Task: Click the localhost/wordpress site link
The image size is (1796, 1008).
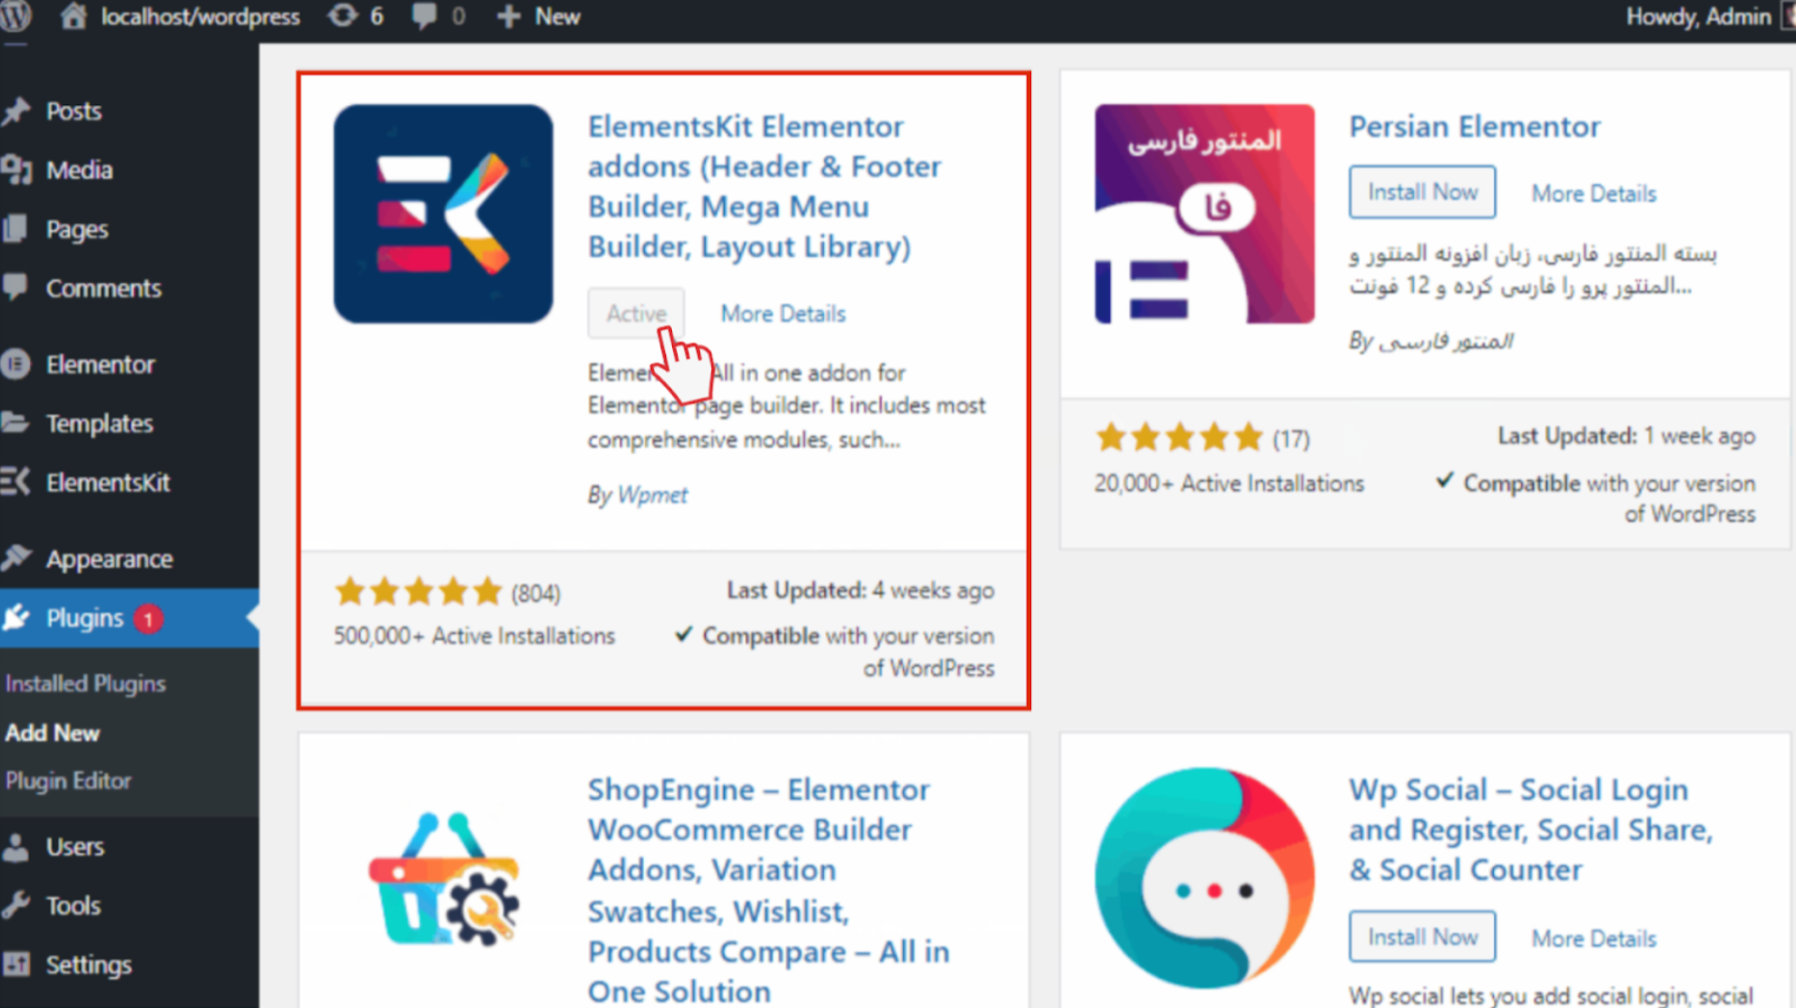Action: (x=200, y=17)
